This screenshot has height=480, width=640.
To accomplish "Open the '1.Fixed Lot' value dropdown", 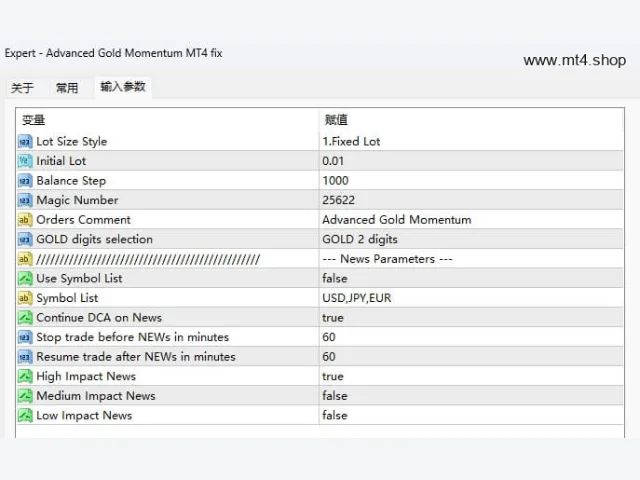I will [x=471, y=142].
